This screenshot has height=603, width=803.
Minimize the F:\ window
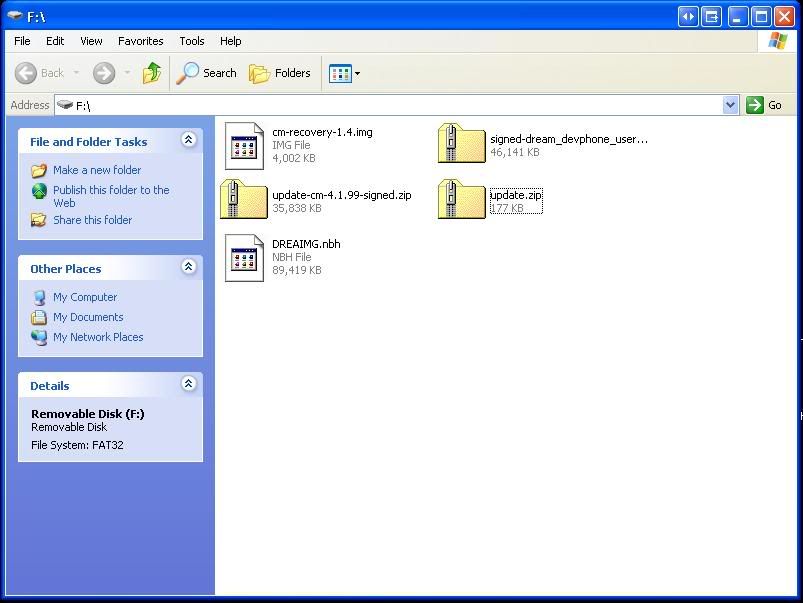737,17
